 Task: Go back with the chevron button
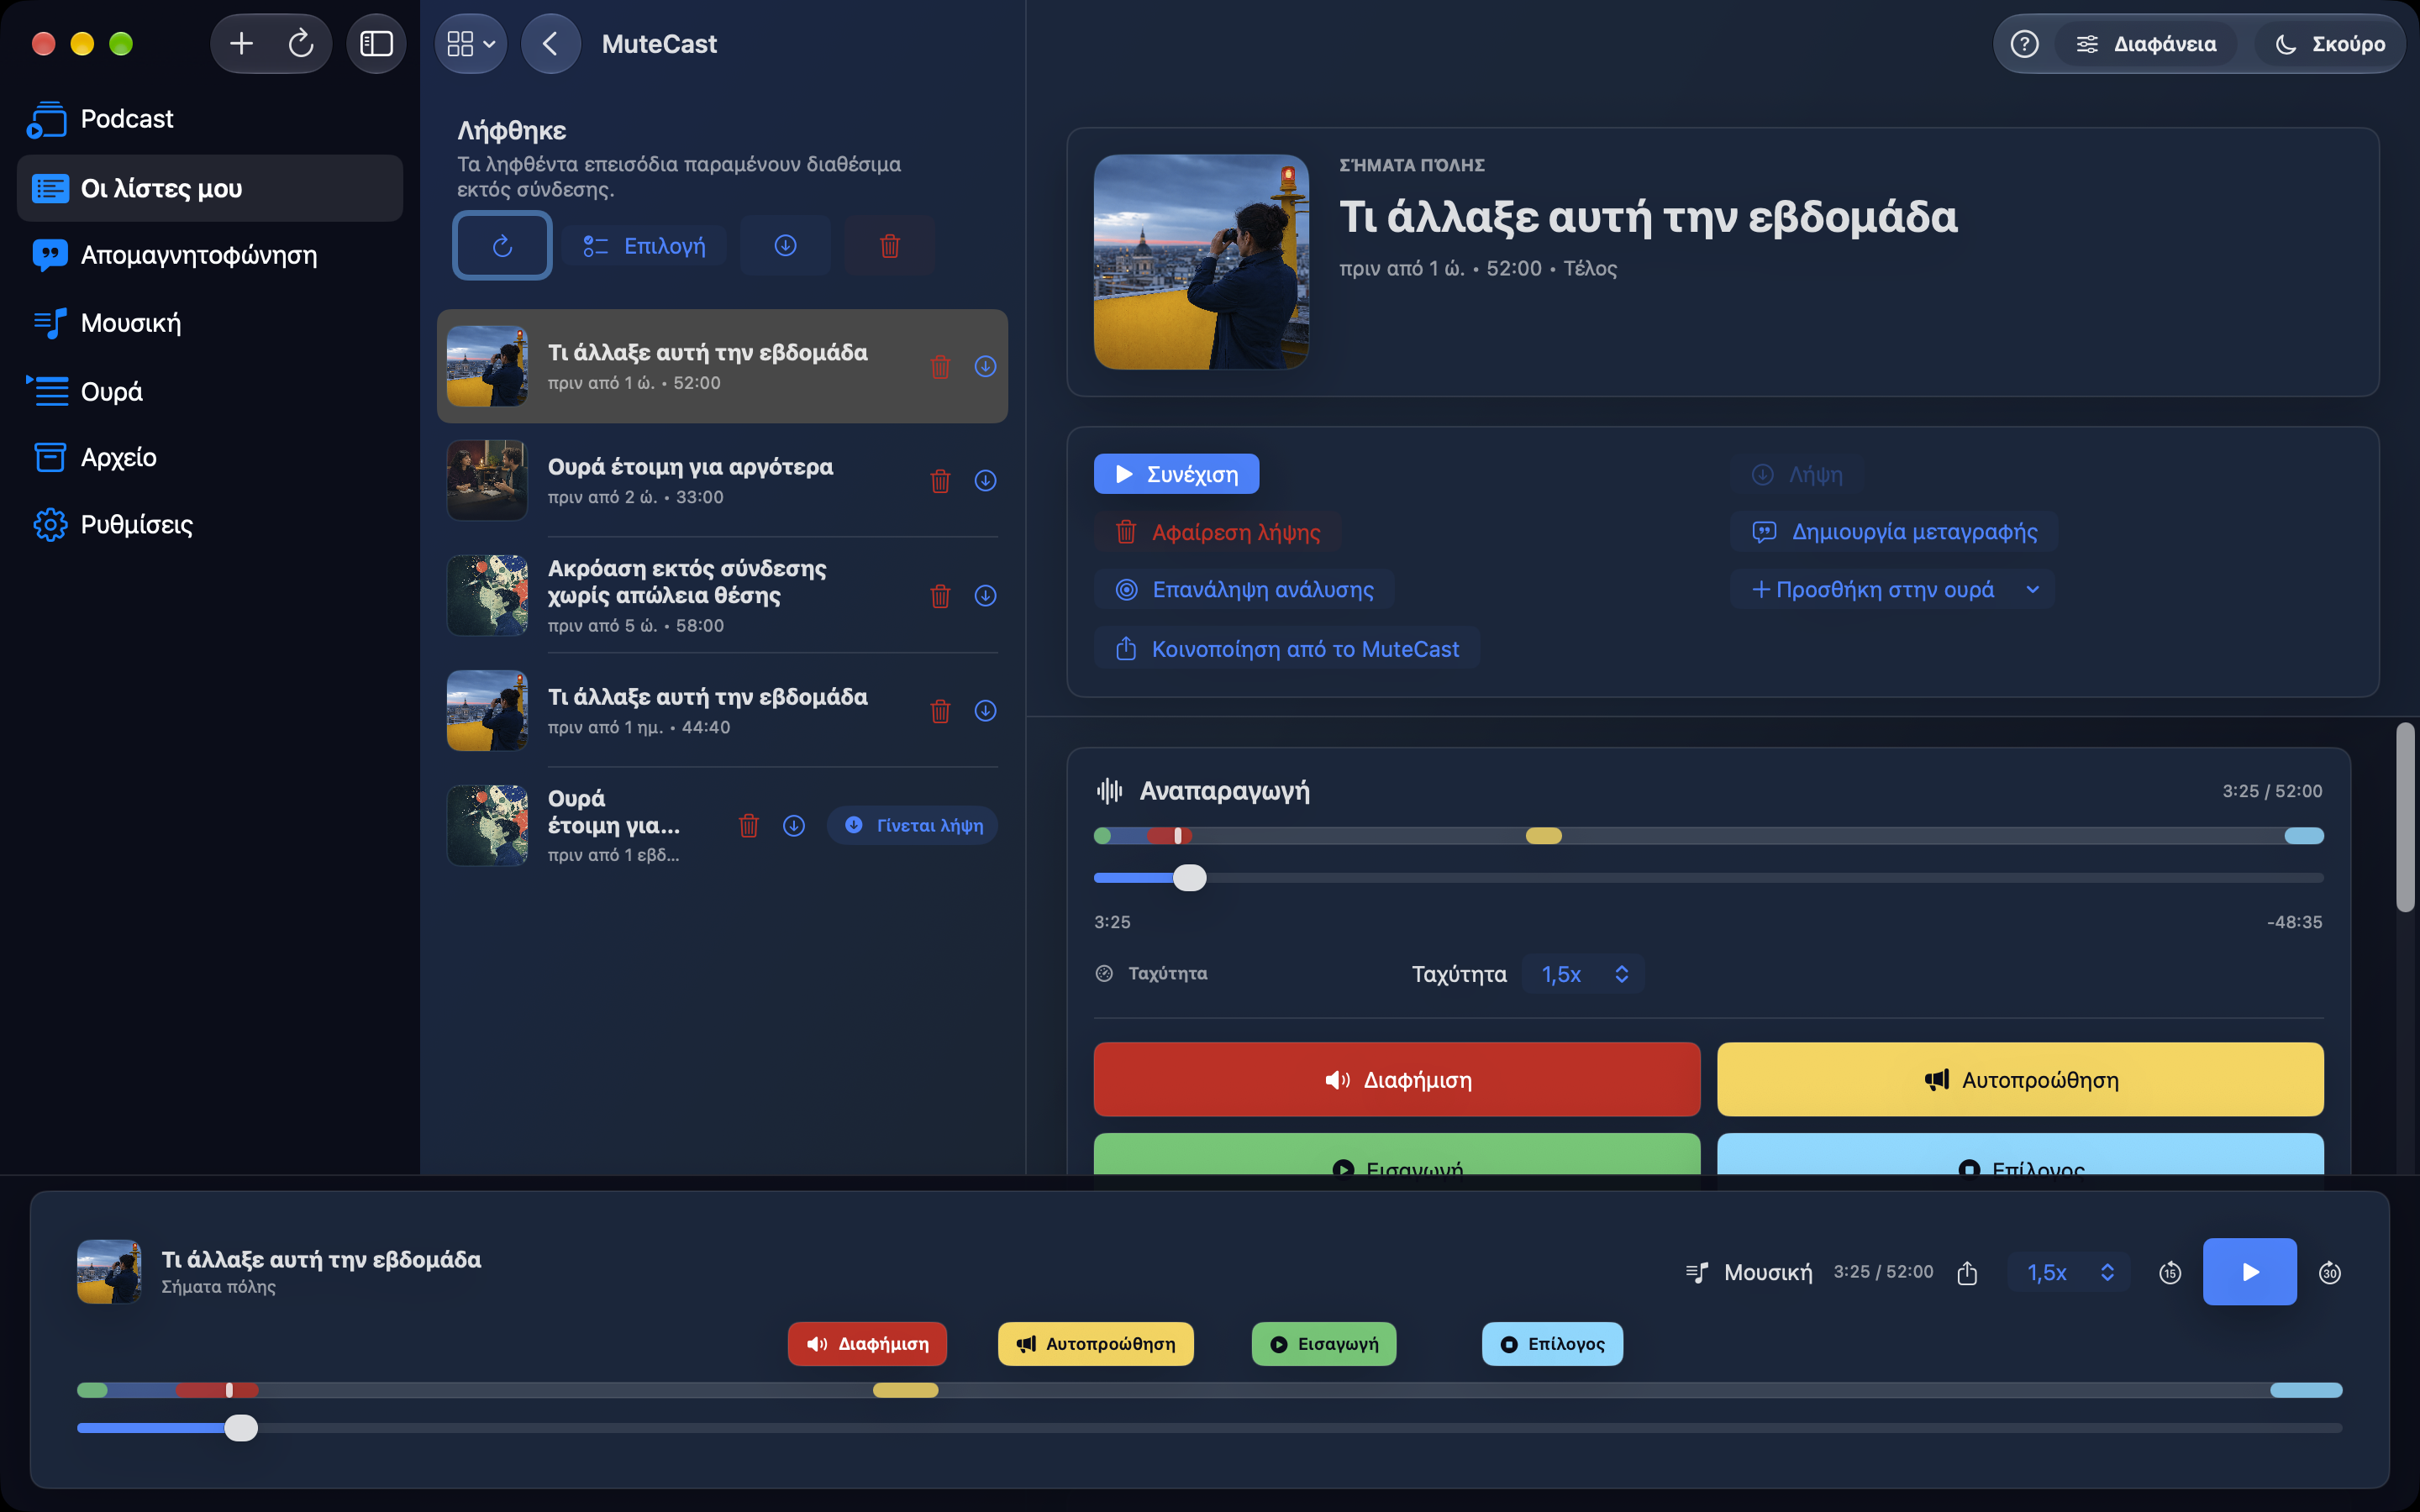[x=550, y=44]
